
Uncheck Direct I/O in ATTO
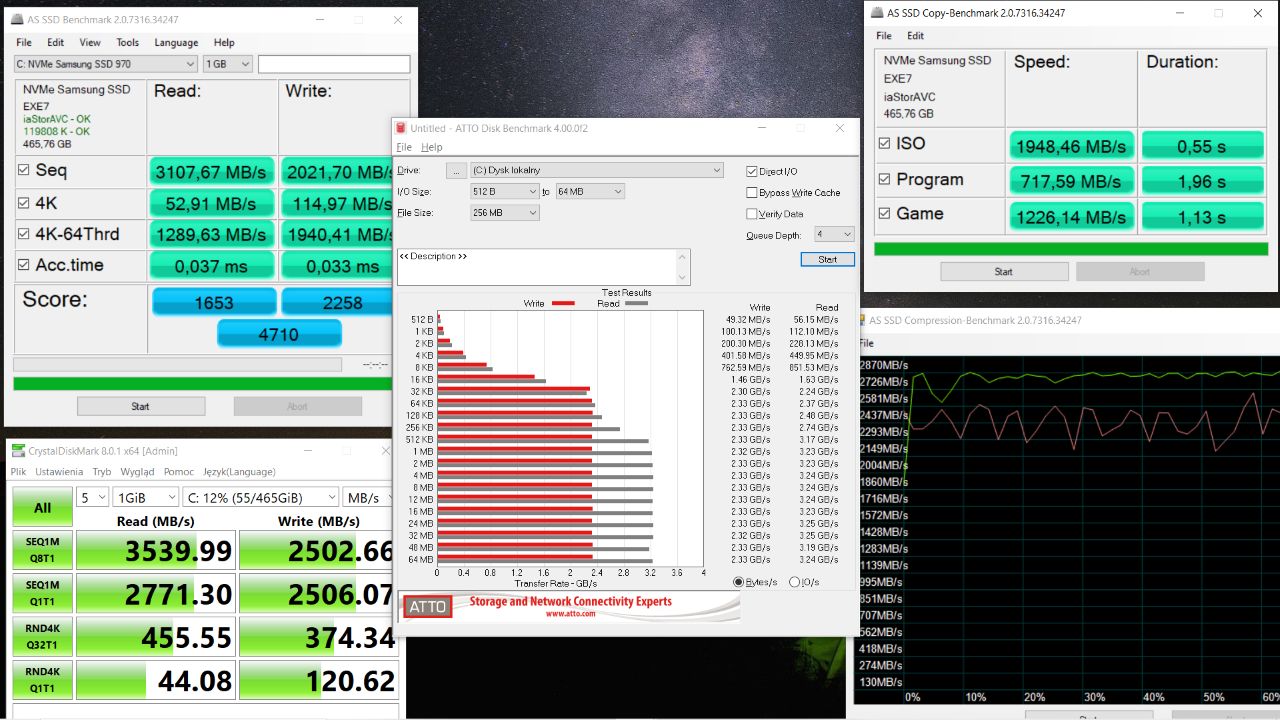pos(752,171)
